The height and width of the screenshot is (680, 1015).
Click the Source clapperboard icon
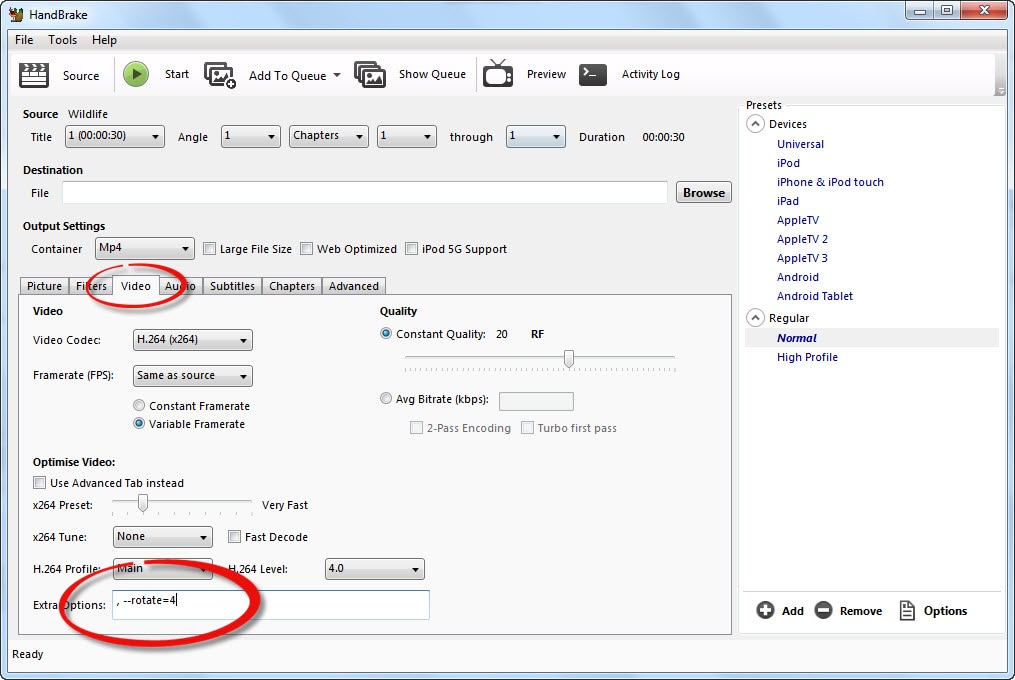[x=34, y=75]
